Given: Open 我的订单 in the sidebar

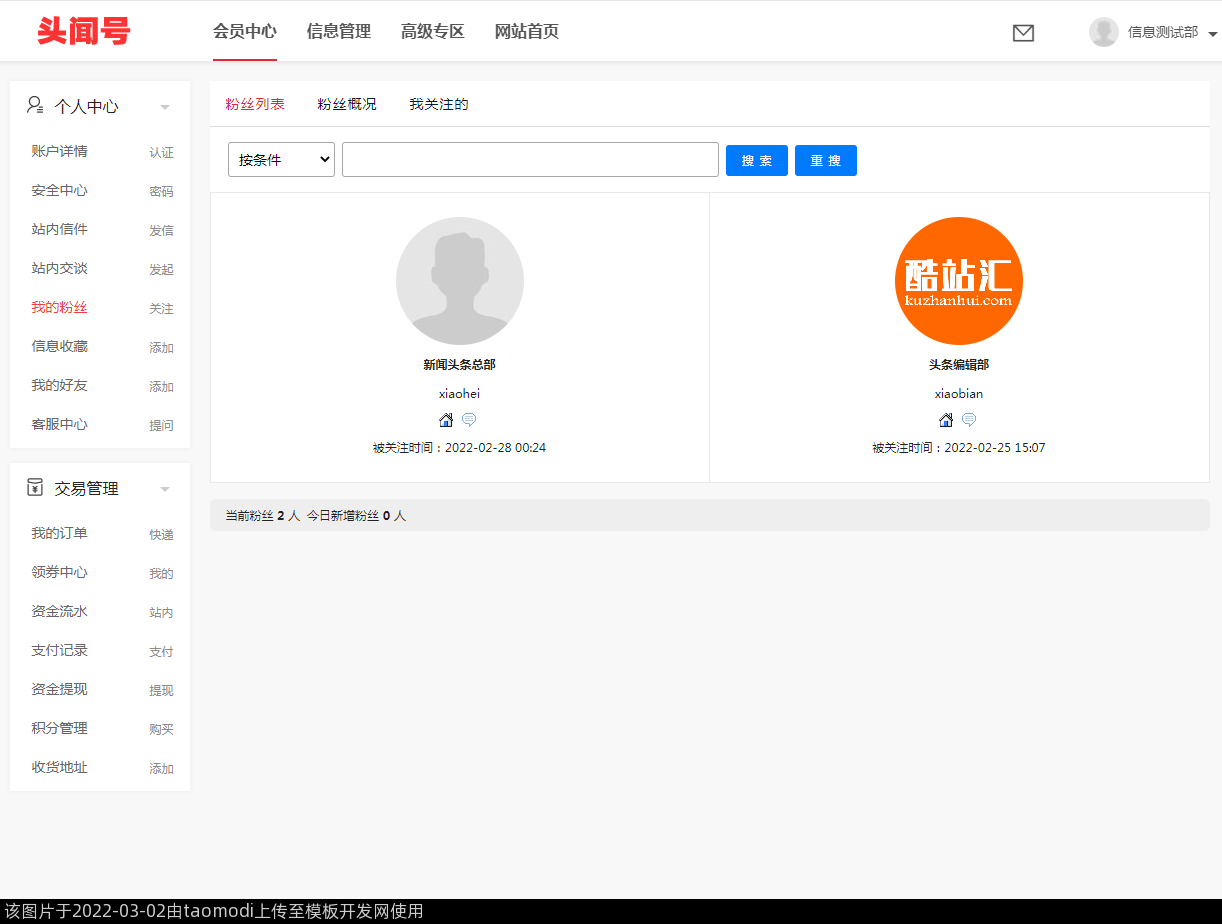Looking at the screenshot, I should (59, 534).
